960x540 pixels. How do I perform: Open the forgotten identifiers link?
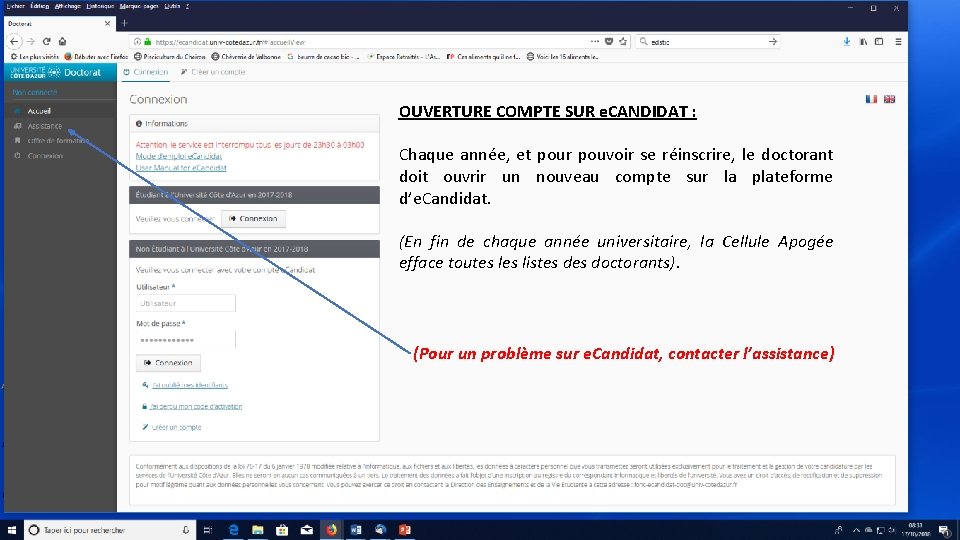click(190, 385)
